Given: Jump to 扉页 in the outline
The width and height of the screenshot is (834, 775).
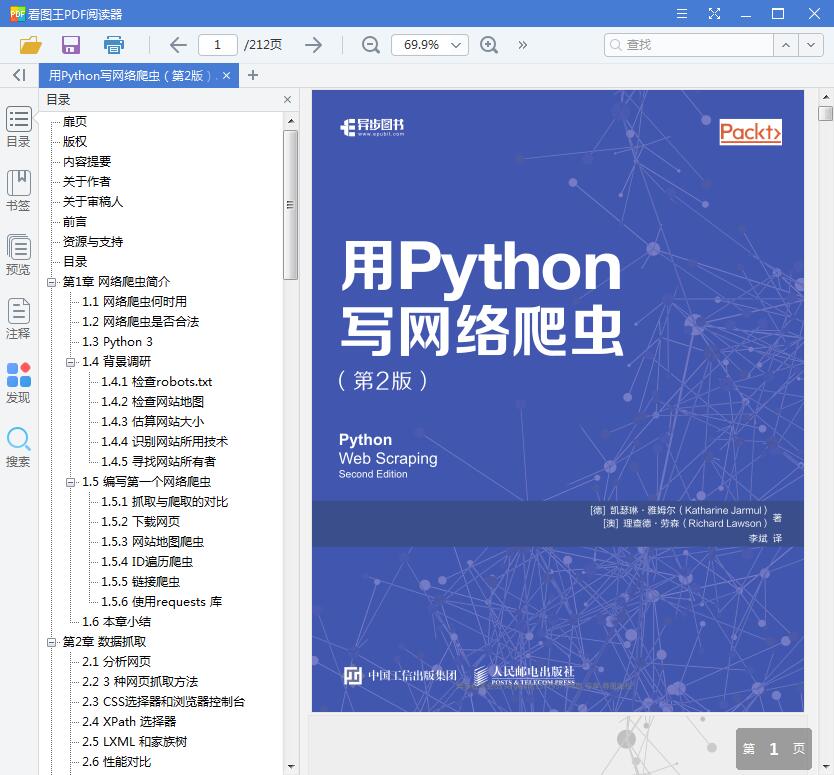Looking at the screenshot, I should coord(74,121).
